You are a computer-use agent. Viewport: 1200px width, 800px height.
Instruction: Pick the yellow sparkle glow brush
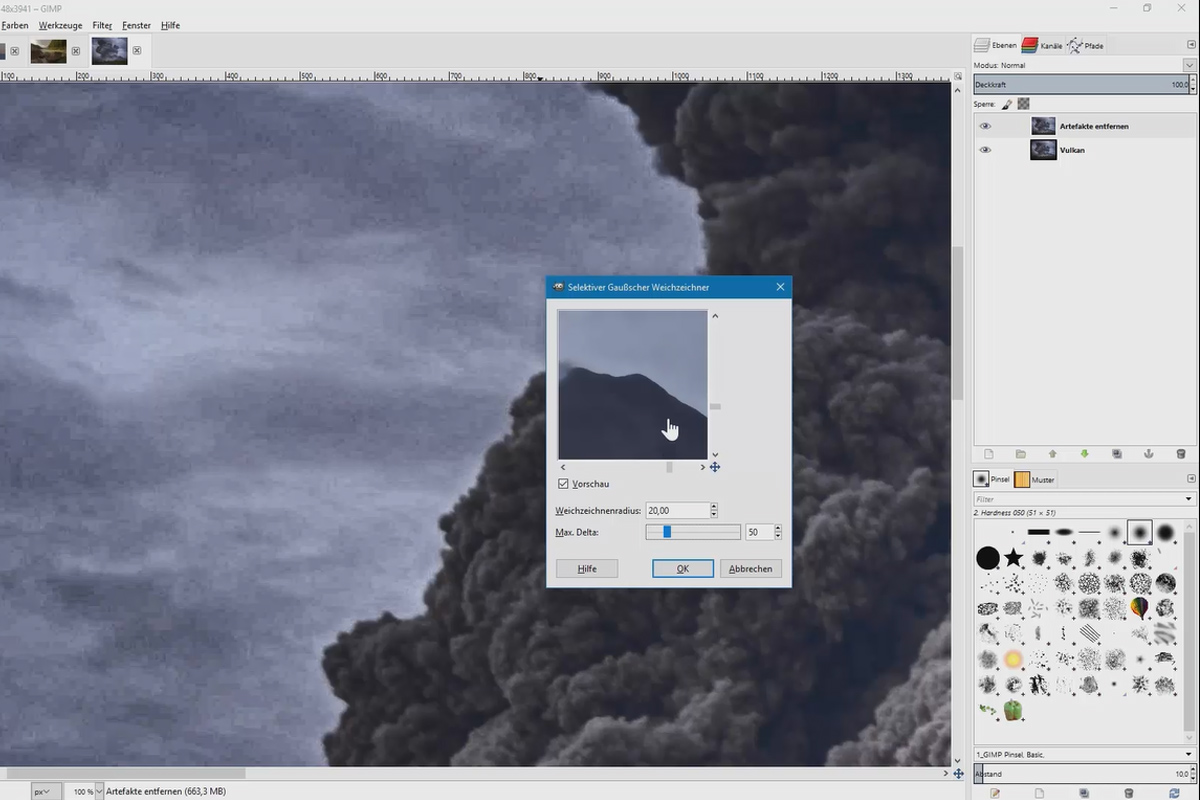pos(1013,659)
